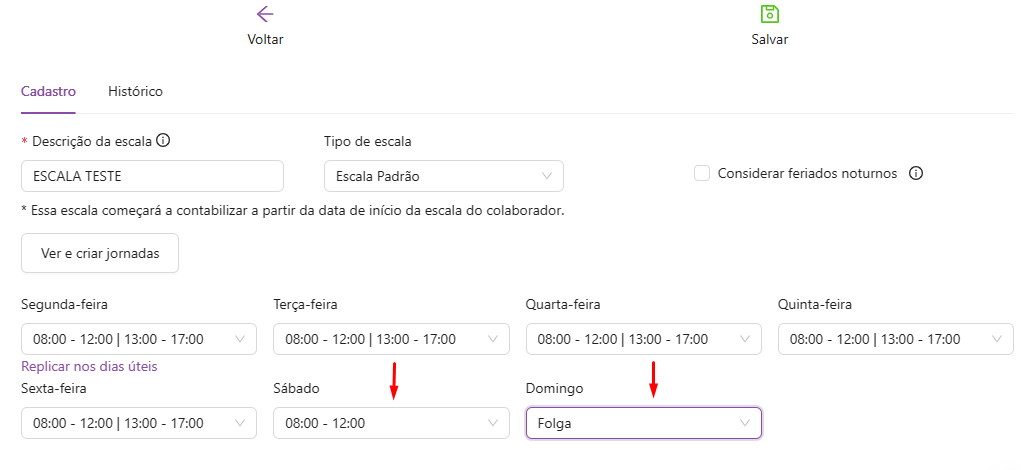This screenshot has height=470, width=1021.
Task: Enable Considerar feriados noturnos checkbox
Action: click(x=701, y=173)
